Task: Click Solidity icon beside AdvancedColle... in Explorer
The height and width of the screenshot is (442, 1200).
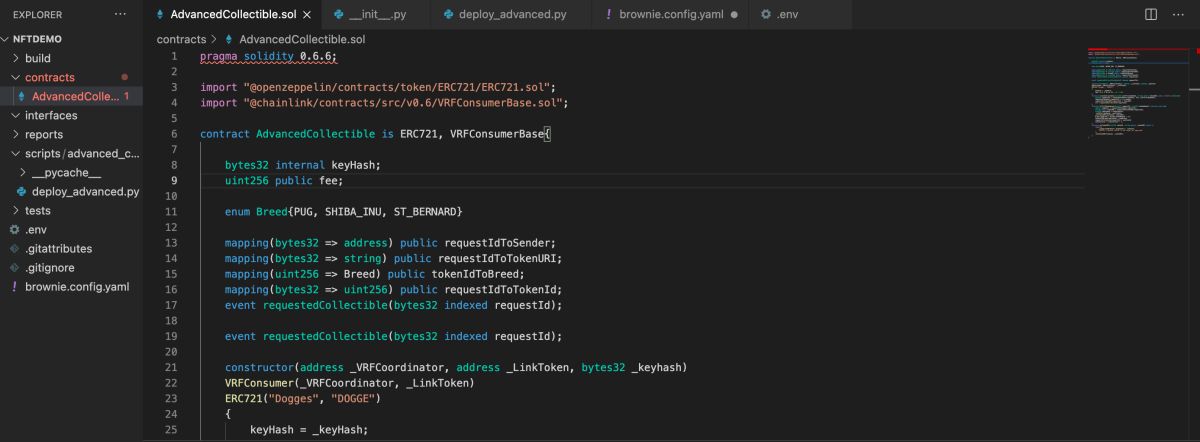Action: (21, 97)
